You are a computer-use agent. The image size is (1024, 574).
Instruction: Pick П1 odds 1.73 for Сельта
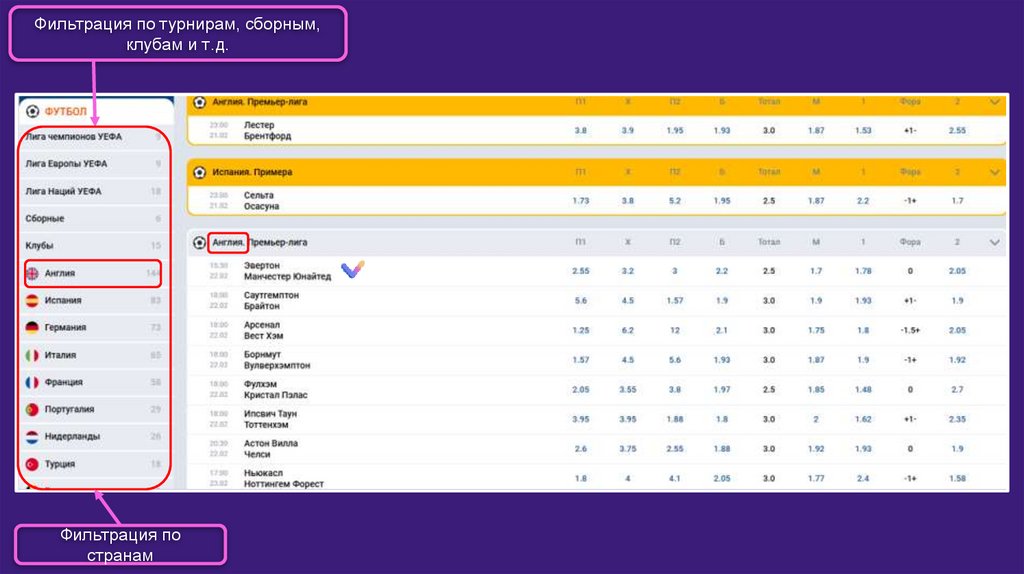coord(581,200)
